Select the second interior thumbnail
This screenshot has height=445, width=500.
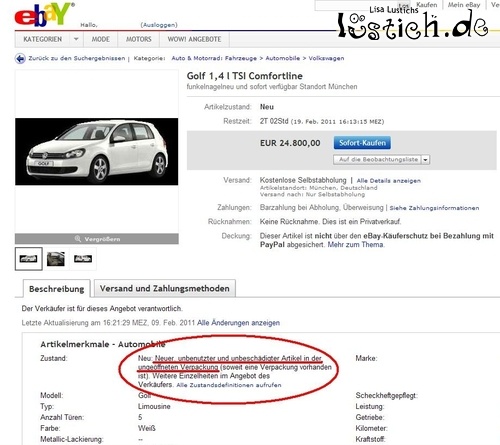coord(56,259)
